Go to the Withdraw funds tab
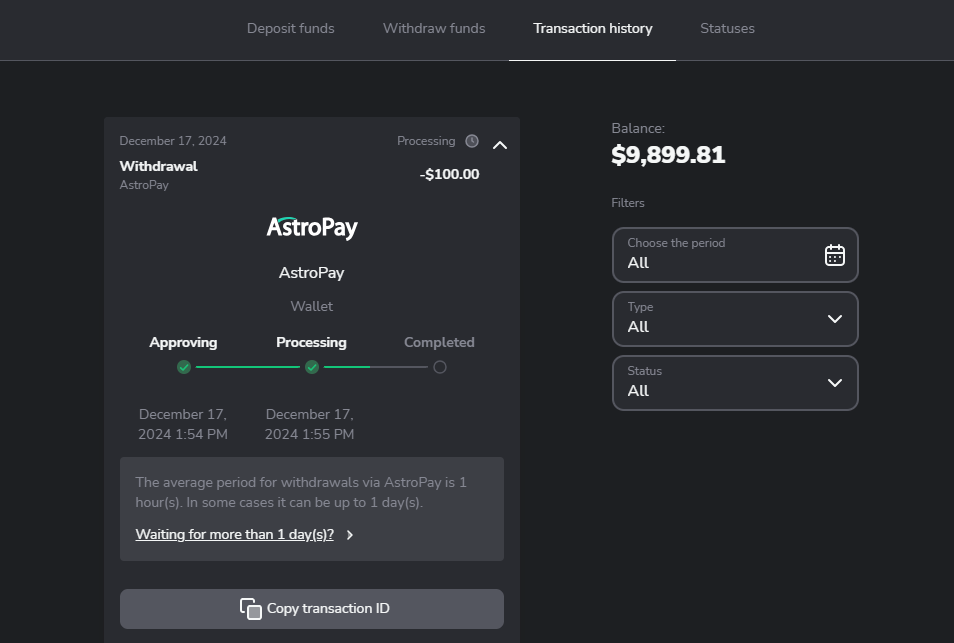 434,28
